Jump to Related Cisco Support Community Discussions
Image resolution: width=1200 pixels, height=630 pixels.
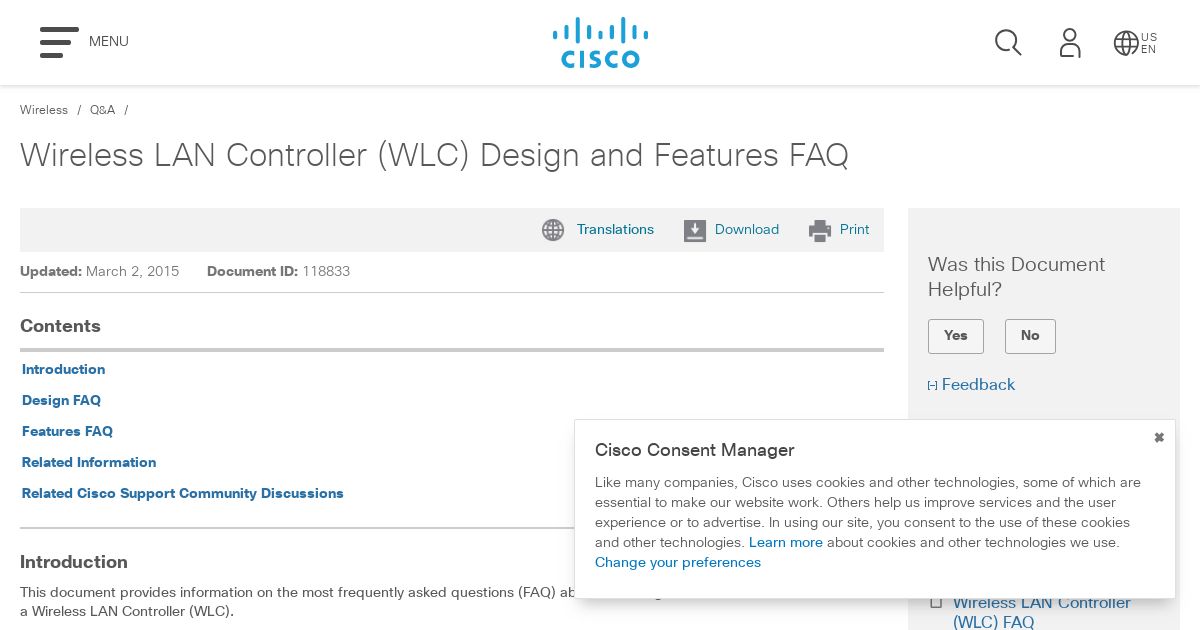183,493
